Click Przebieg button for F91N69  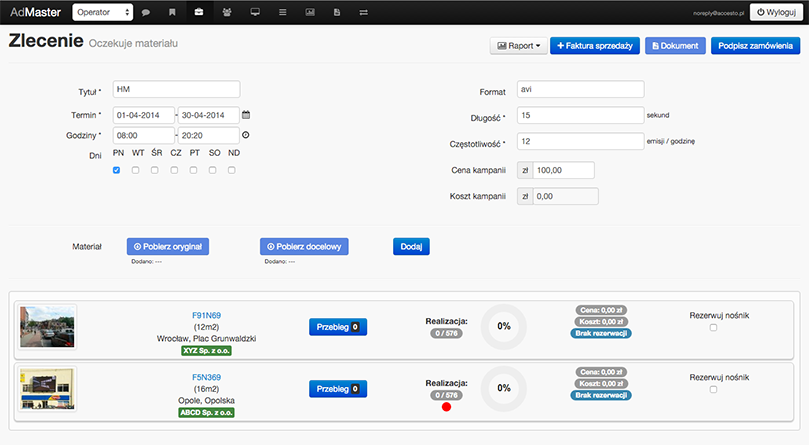pos(338,327)
